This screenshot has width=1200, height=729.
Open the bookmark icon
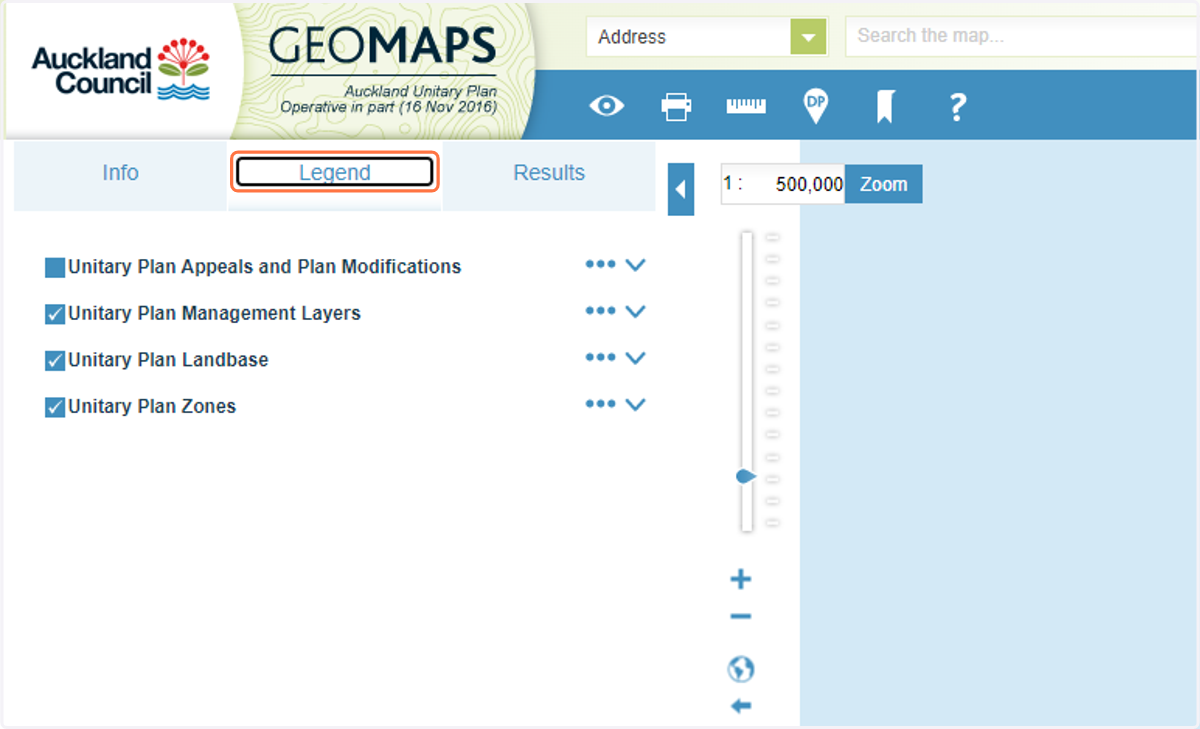(x=885, y=106)
